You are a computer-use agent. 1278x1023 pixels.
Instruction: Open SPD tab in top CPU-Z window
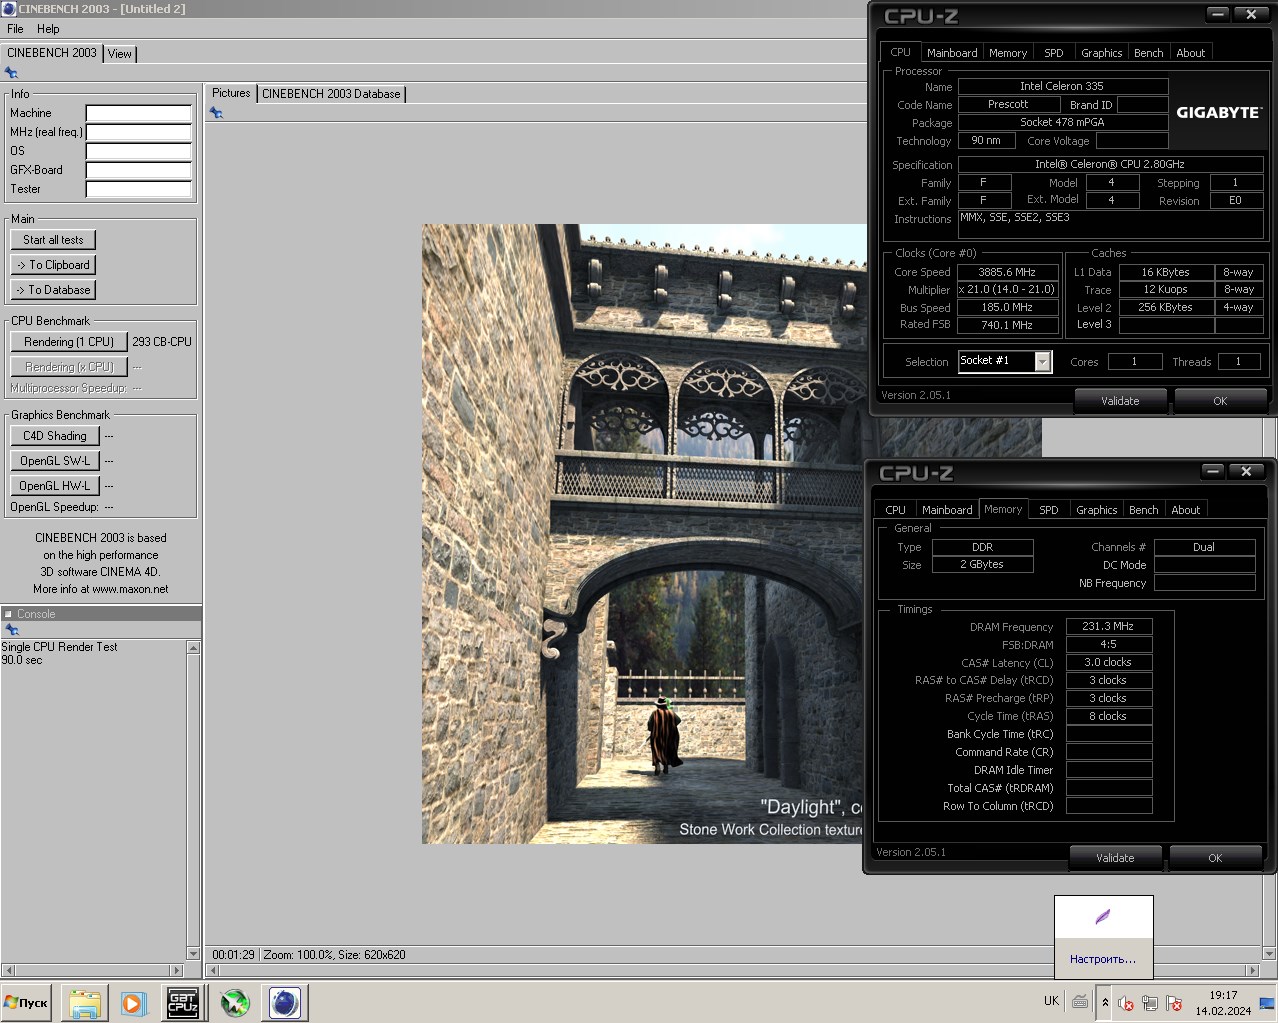coord(1054,53)
